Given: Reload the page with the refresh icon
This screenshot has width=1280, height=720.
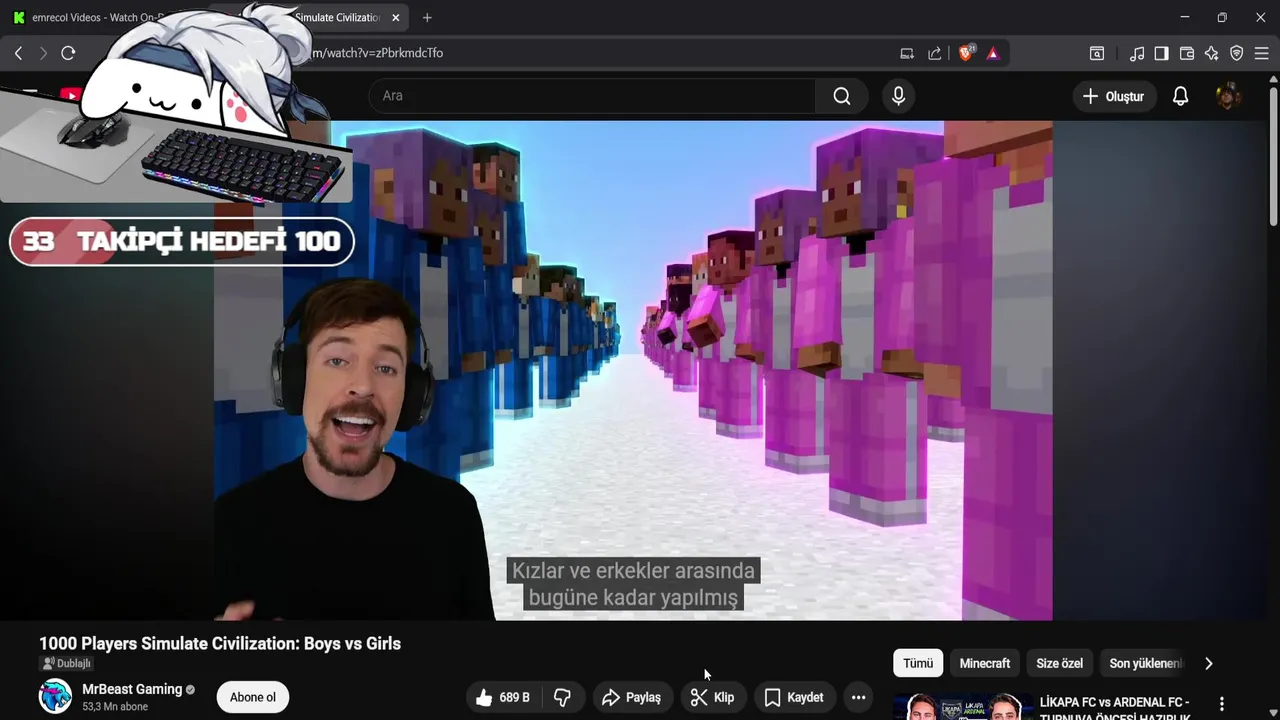Looking at the screenshot, I should pos(68,53).
